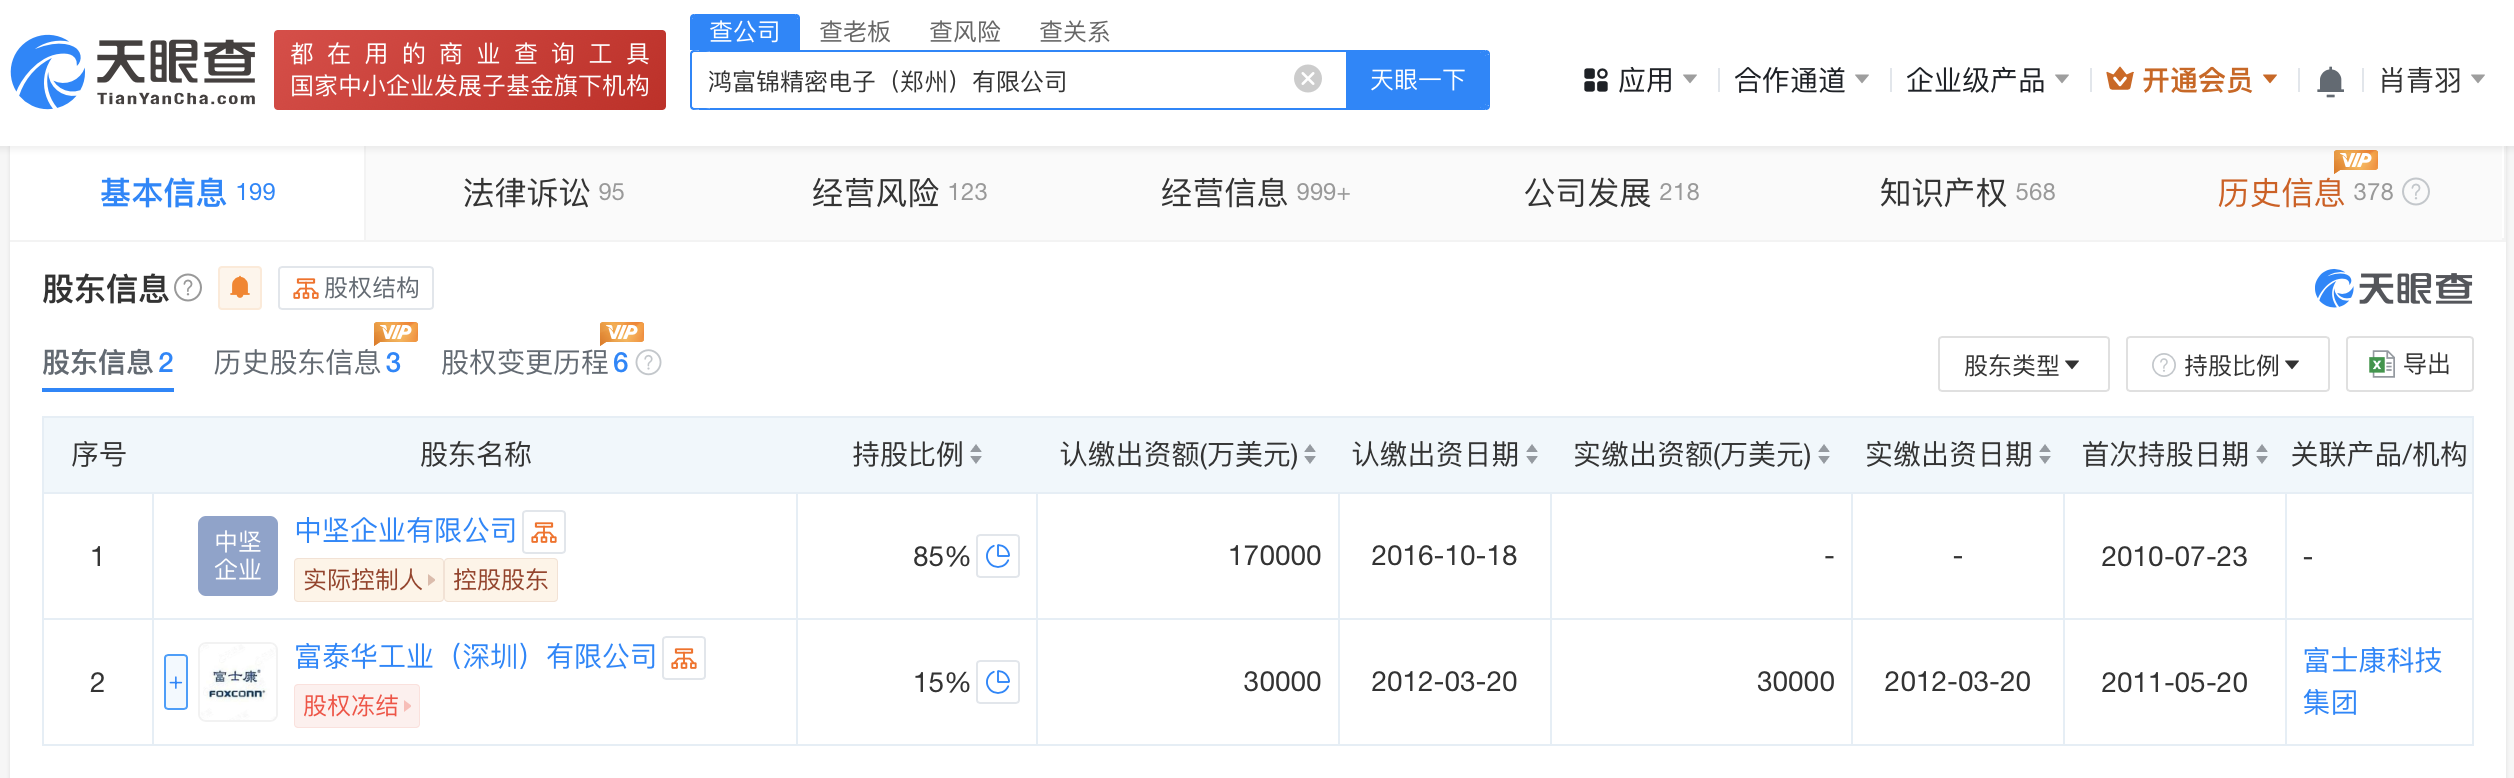Click pie chart icon next to 85%

(x=997, y=556)
